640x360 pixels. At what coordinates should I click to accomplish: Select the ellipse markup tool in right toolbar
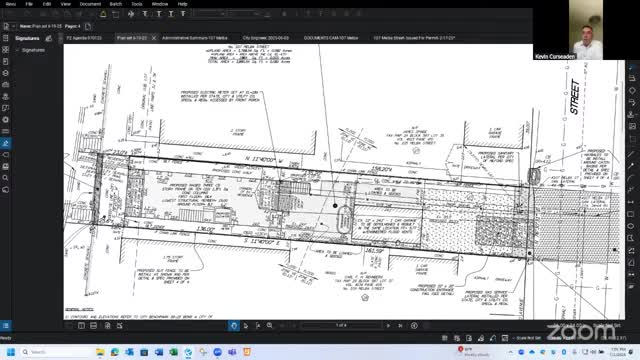631,226
